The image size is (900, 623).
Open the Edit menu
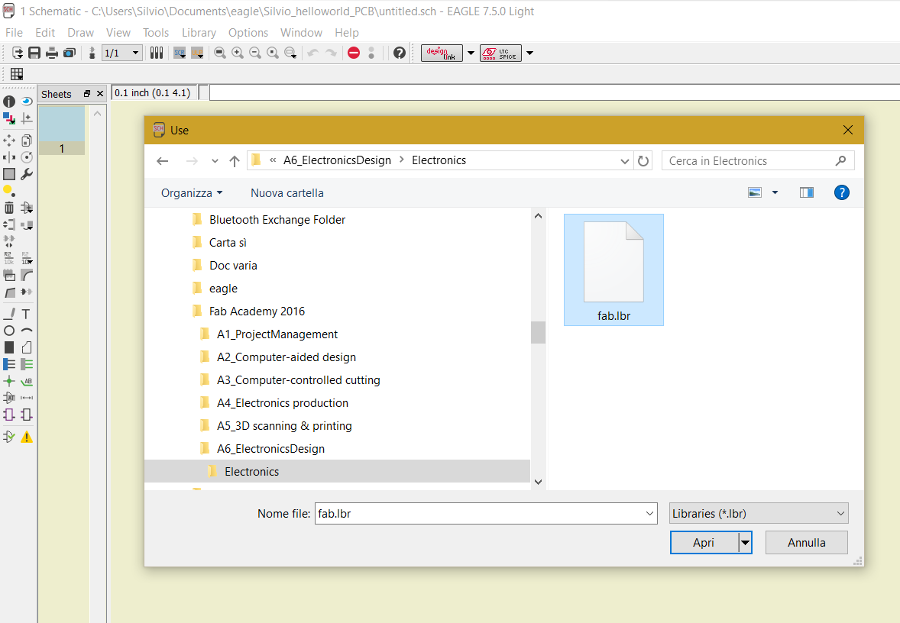point(45,33)
